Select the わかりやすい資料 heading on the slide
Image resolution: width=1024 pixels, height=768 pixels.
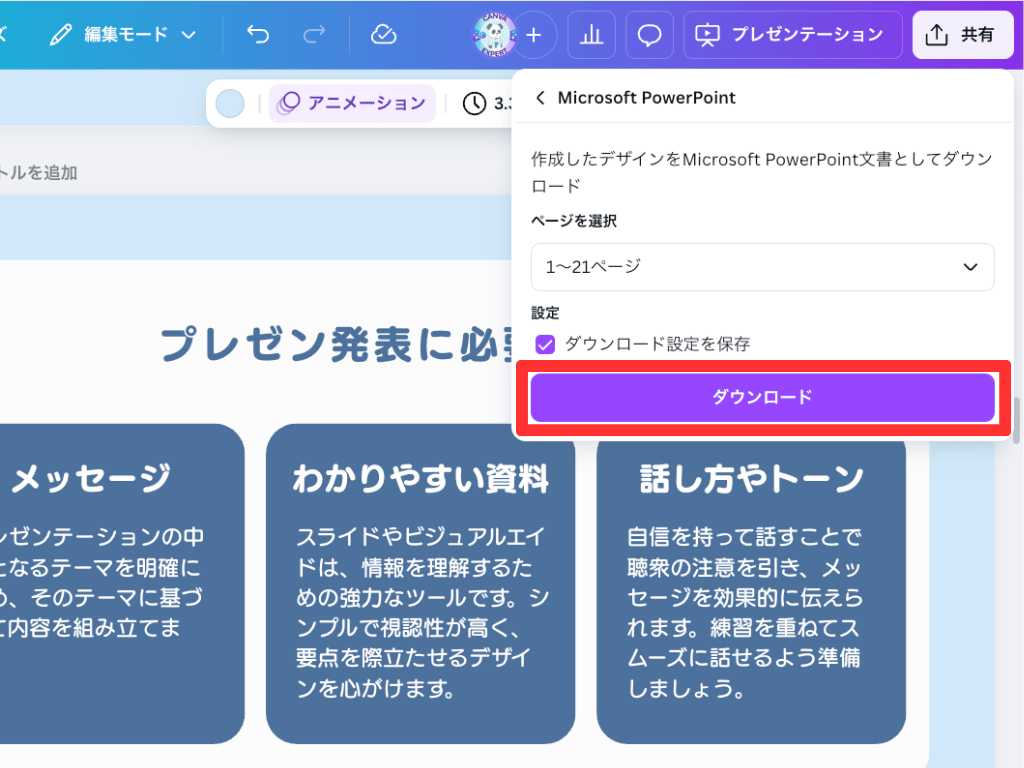pos(421,479)
